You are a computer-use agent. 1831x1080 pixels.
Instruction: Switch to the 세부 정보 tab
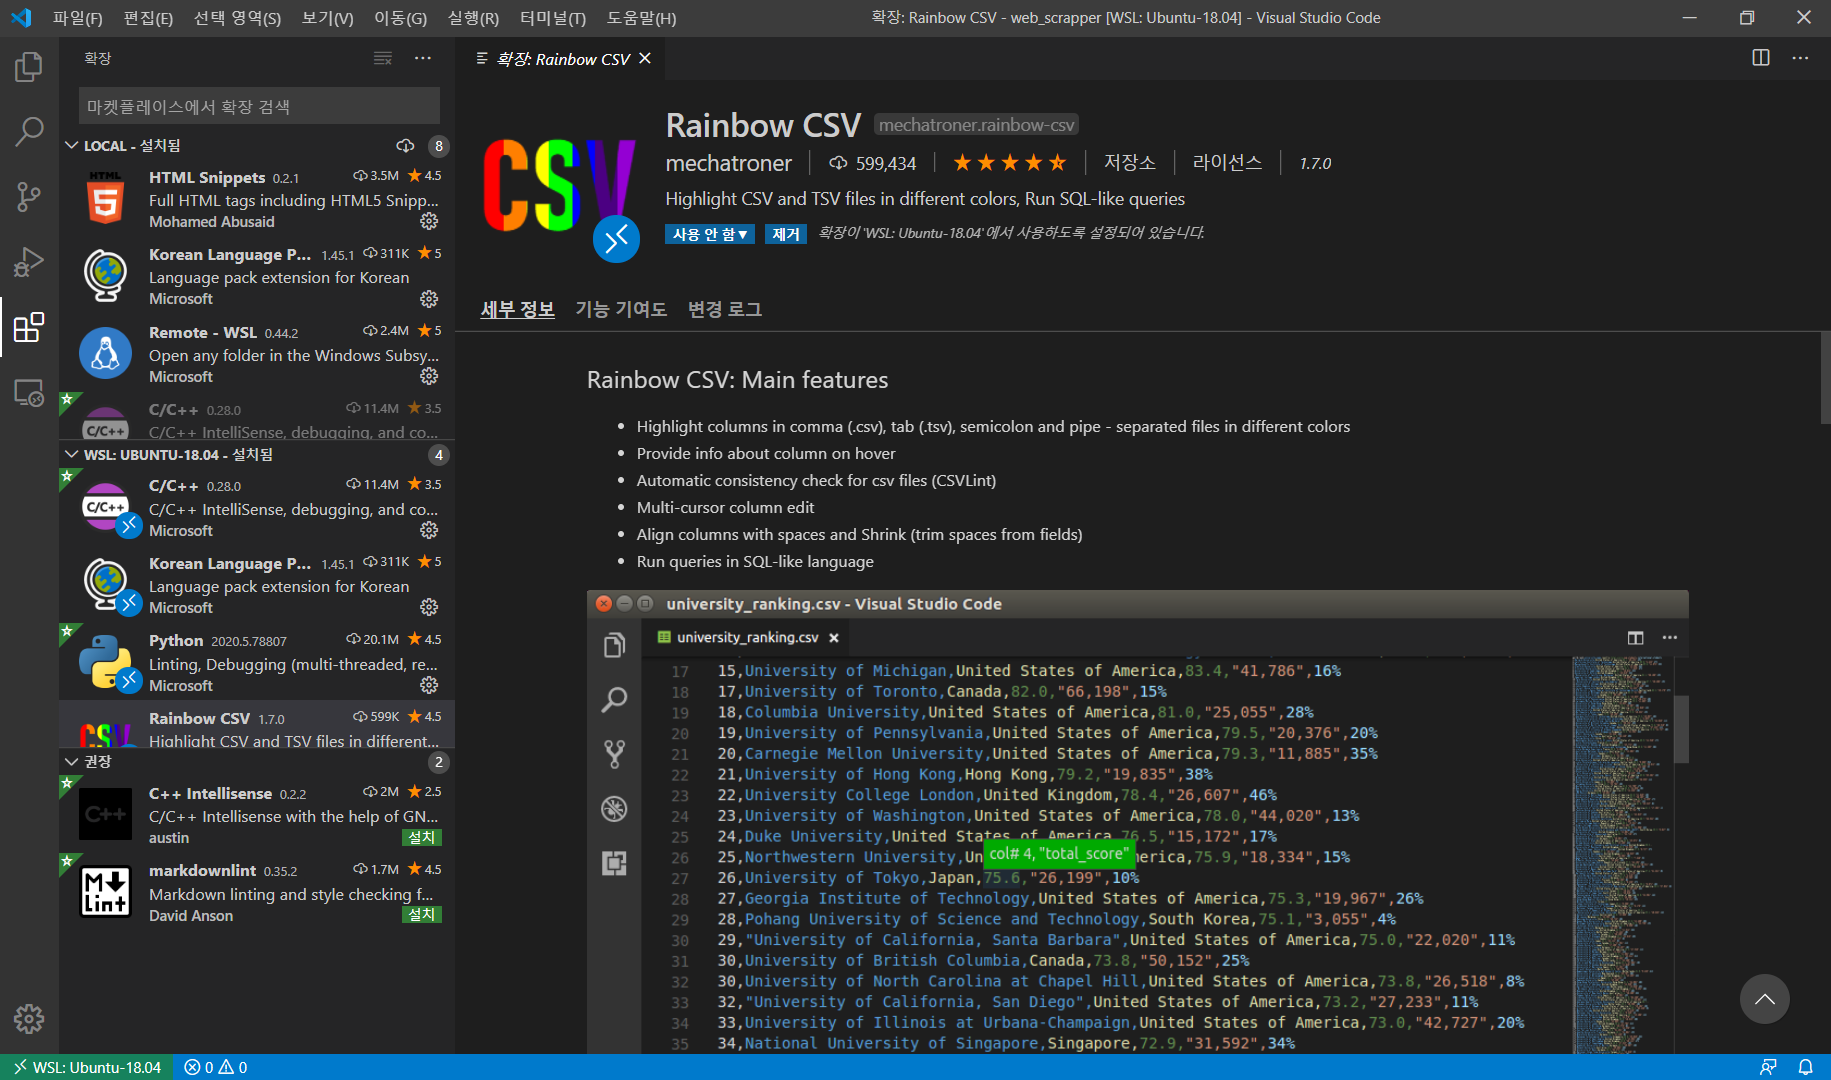coord(517,309)
